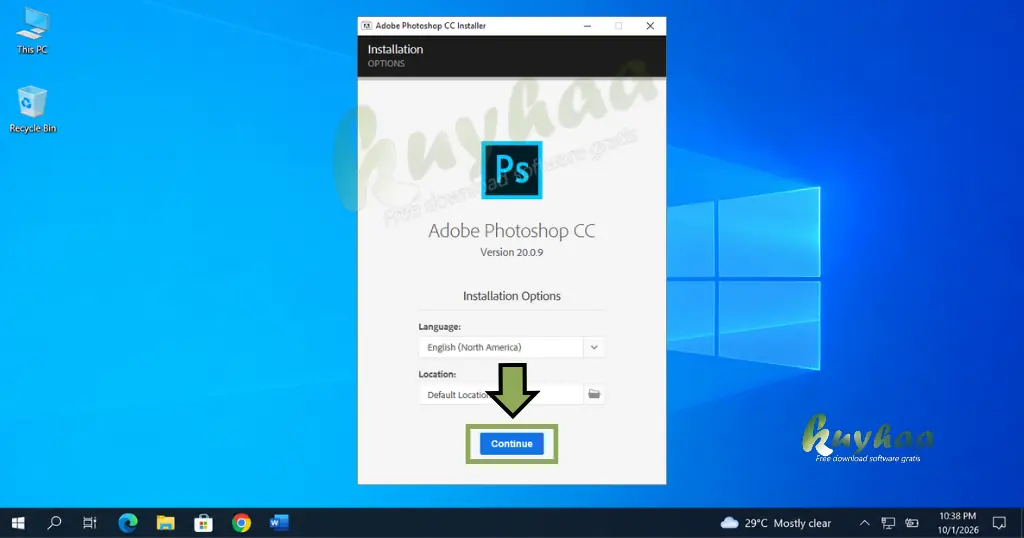Click the Adobe Photoshop CC product title
Screen dimensions: 1024x538
point(511,230)
